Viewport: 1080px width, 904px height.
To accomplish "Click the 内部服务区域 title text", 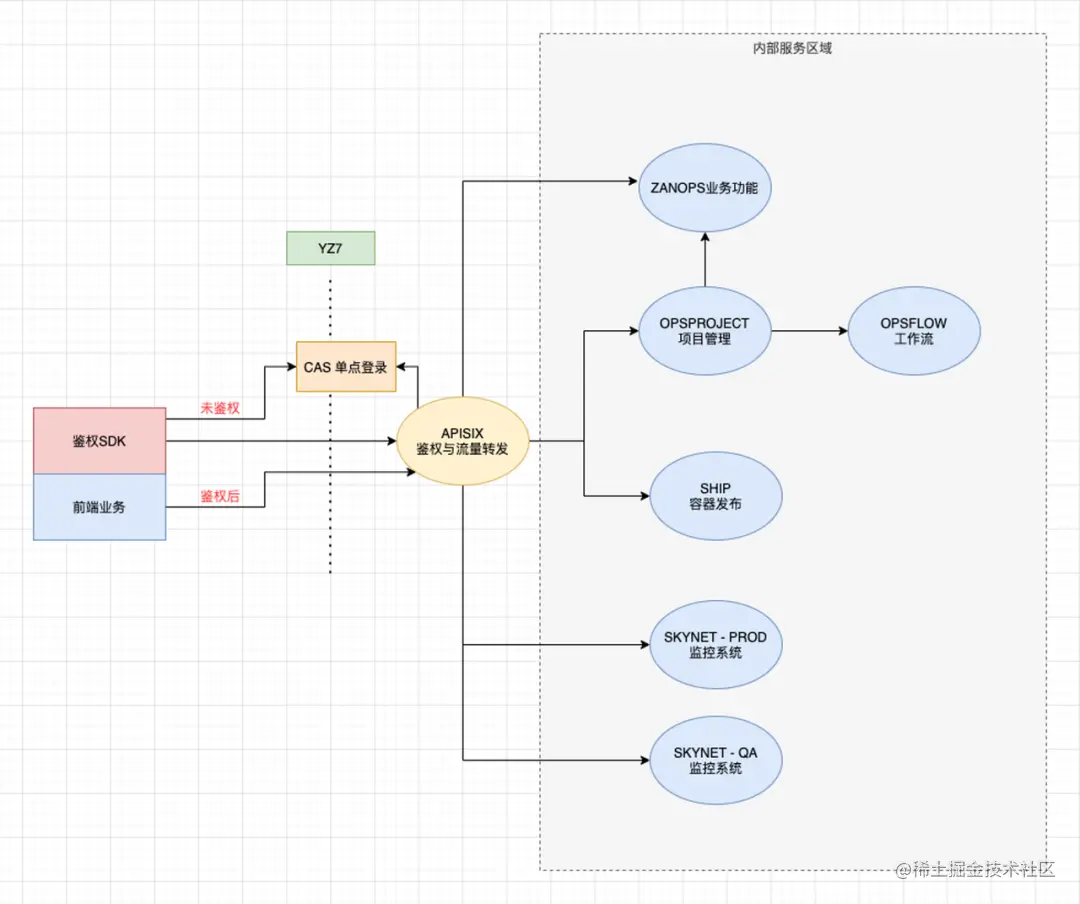I will pyautogui.click(x=793, y=48).
